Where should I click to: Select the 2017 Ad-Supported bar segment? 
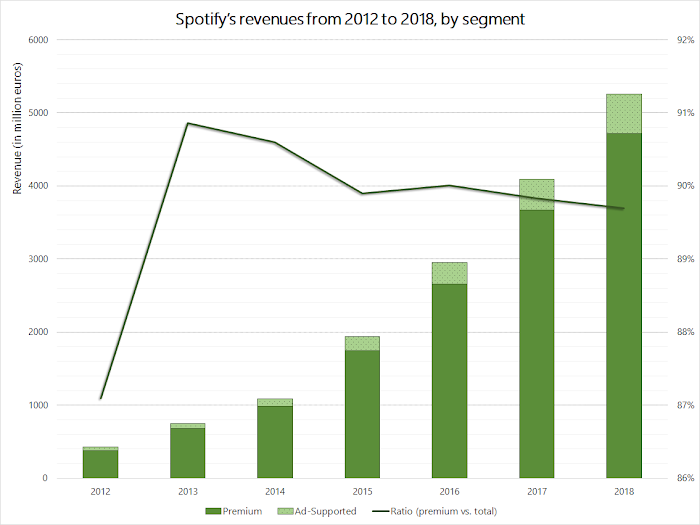click(537, 195)
